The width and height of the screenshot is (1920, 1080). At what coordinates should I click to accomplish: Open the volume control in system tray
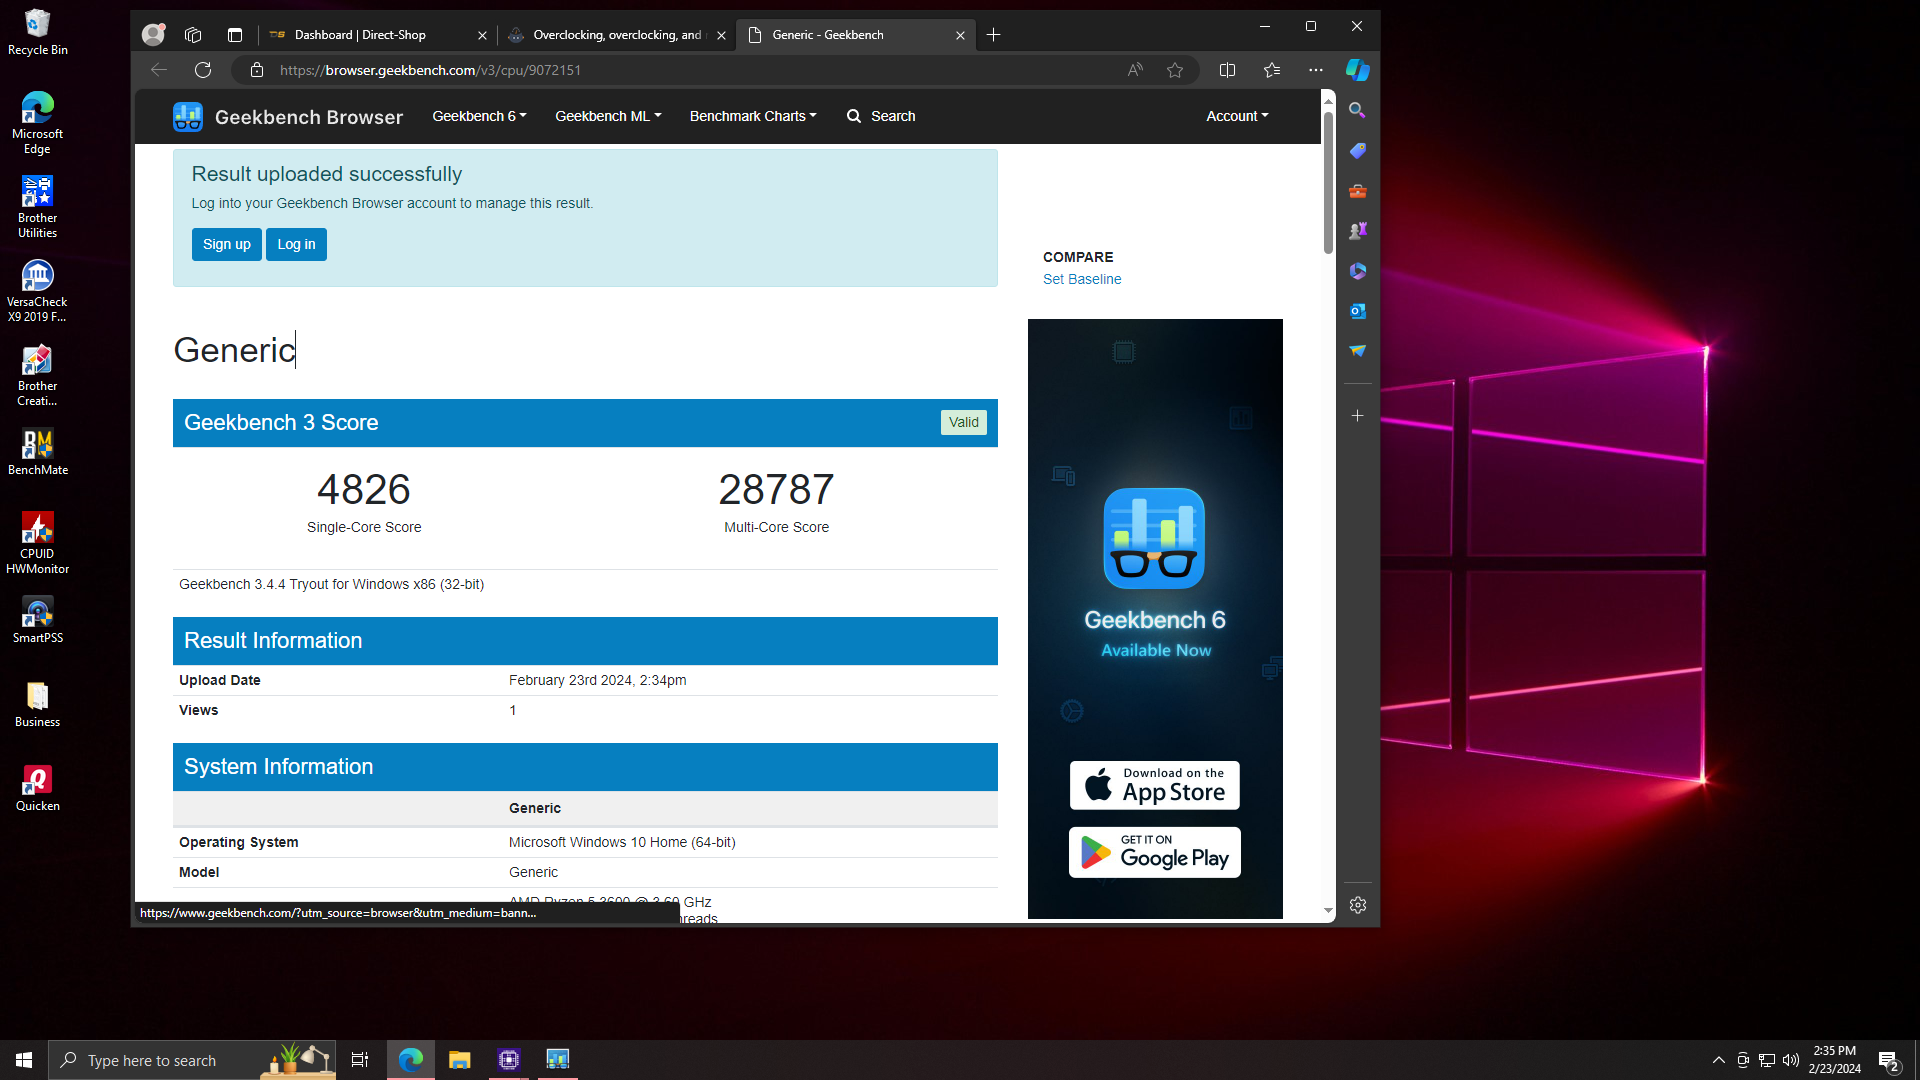point(1791,1060)
